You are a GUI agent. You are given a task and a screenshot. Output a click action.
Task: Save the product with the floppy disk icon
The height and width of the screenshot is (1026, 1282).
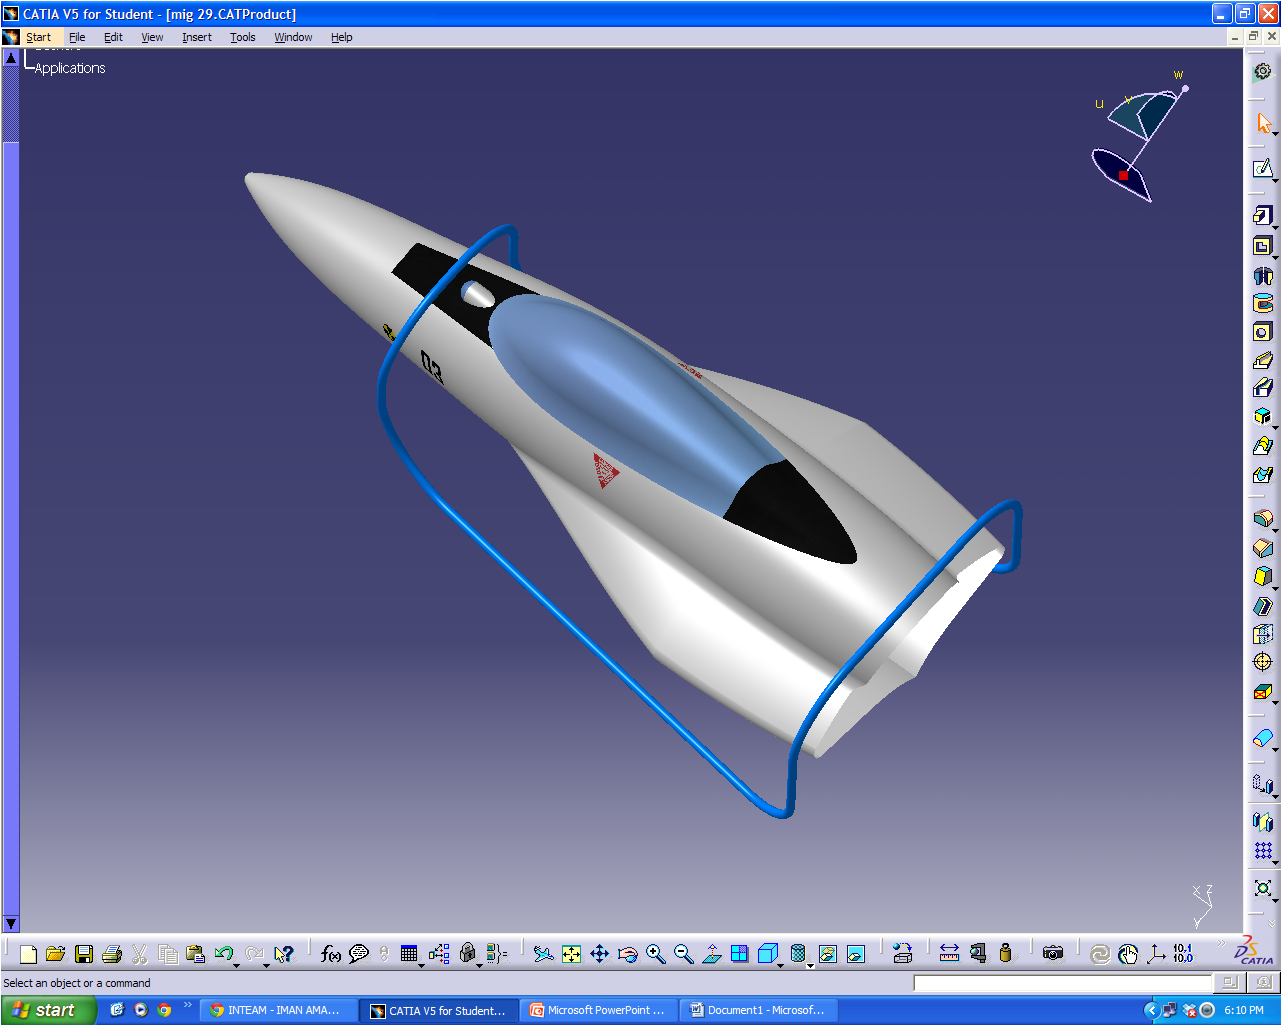84,954
